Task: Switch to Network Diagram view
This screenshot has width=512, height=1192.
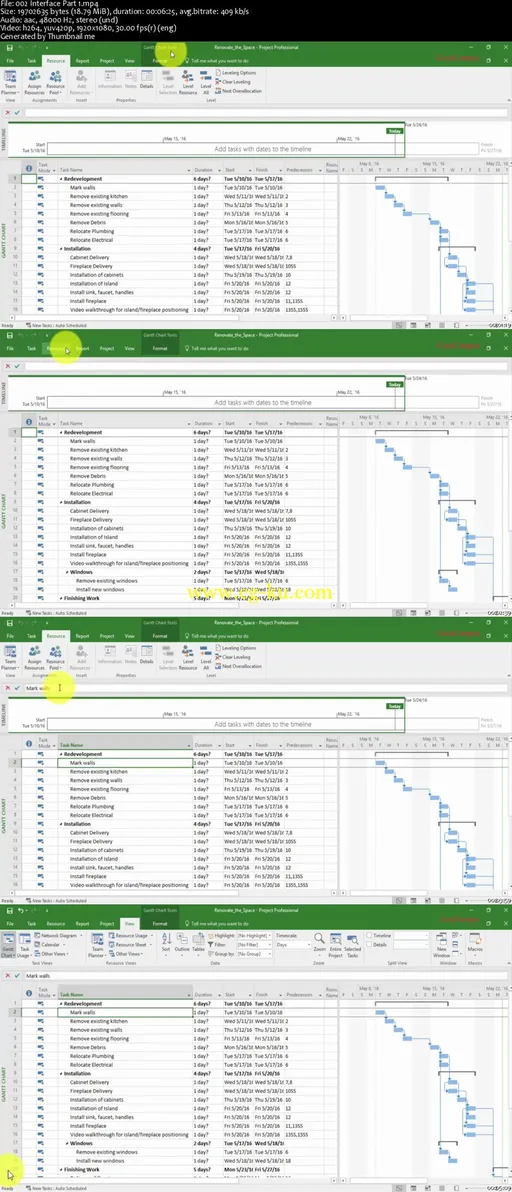Action: [x=58, y=935]
